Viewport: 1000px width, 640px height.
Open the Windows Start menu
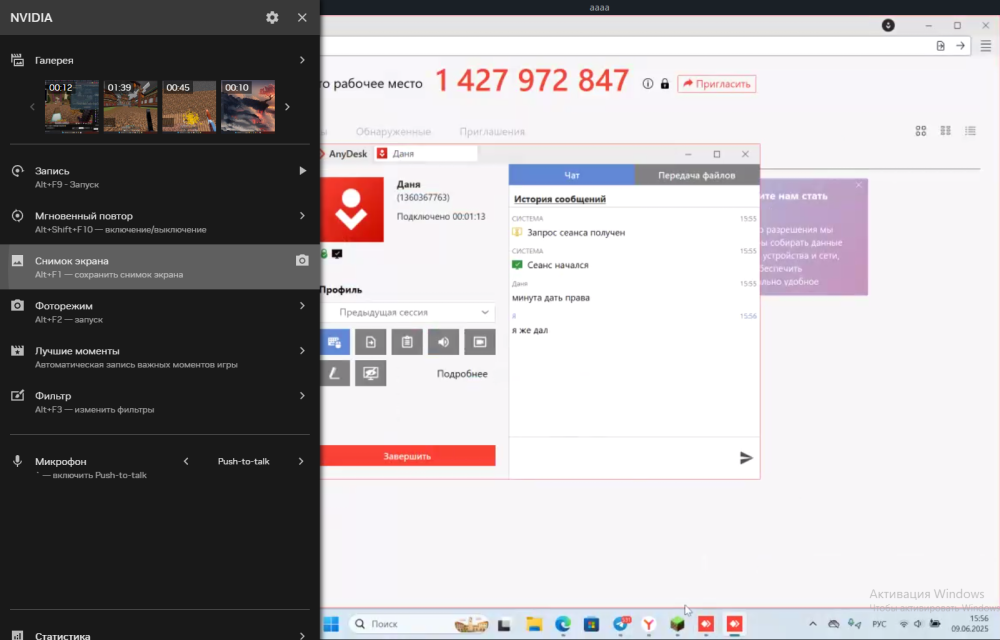(x=331, y=624)
